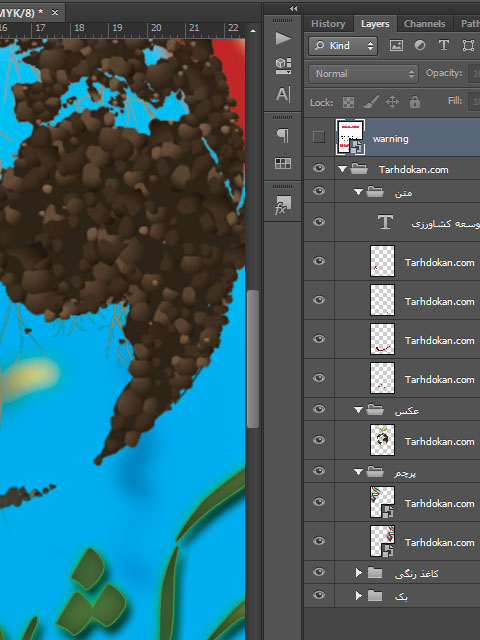
Task: Show the hidden warning layer
Action: click(319, 137)
